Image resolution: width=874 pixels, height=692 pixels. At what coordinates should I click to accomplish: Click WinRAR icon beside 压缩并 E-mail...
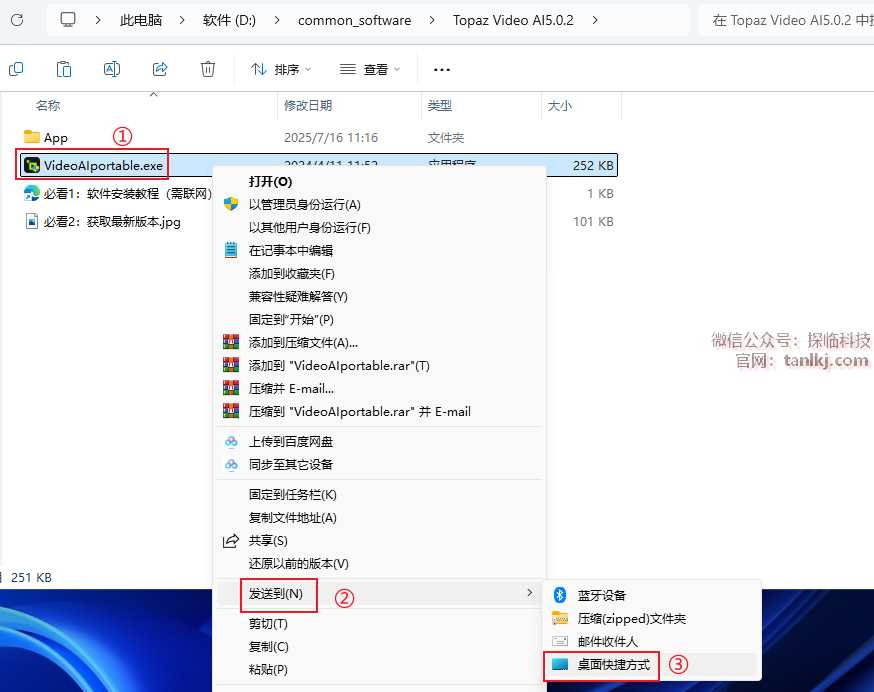[x=231, y=388]
